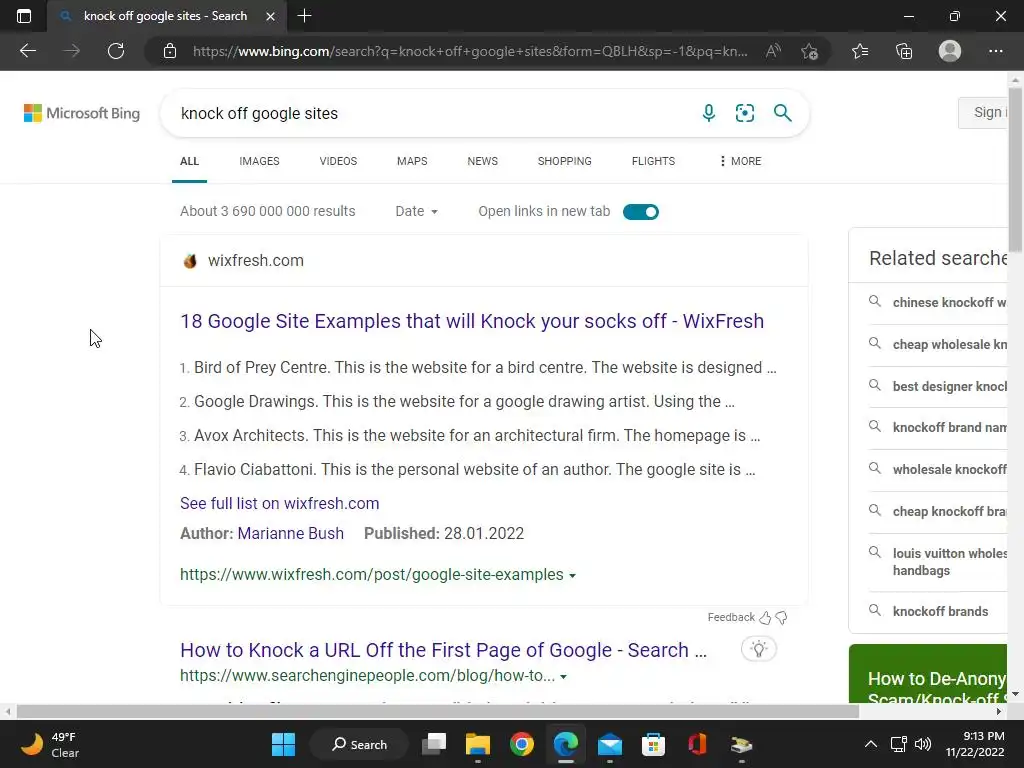
Task: Add page to favorites star icon
Action: coord(810,51)
